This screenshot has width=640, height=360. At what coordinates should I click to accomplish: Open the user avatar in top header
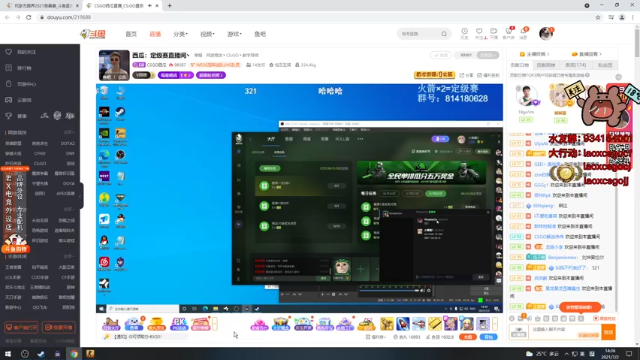pos(546,33)
